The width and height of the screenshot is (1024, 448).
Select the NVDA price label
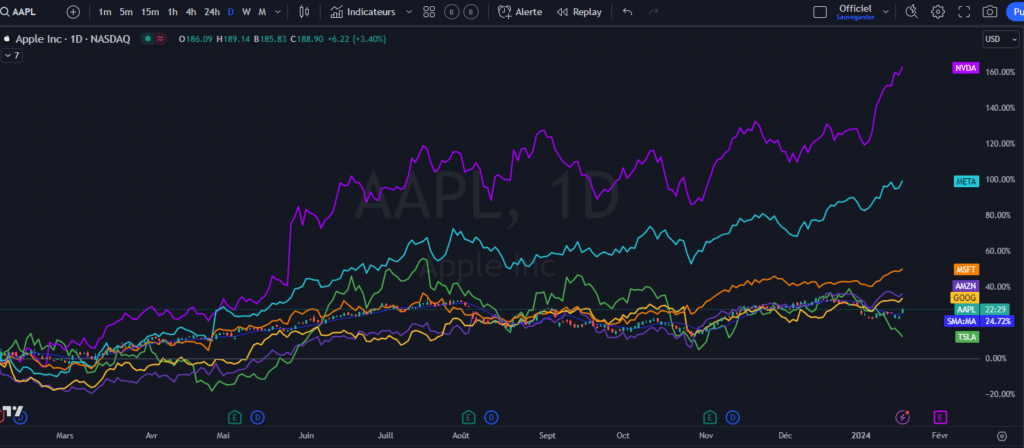[x=966, y=68]
